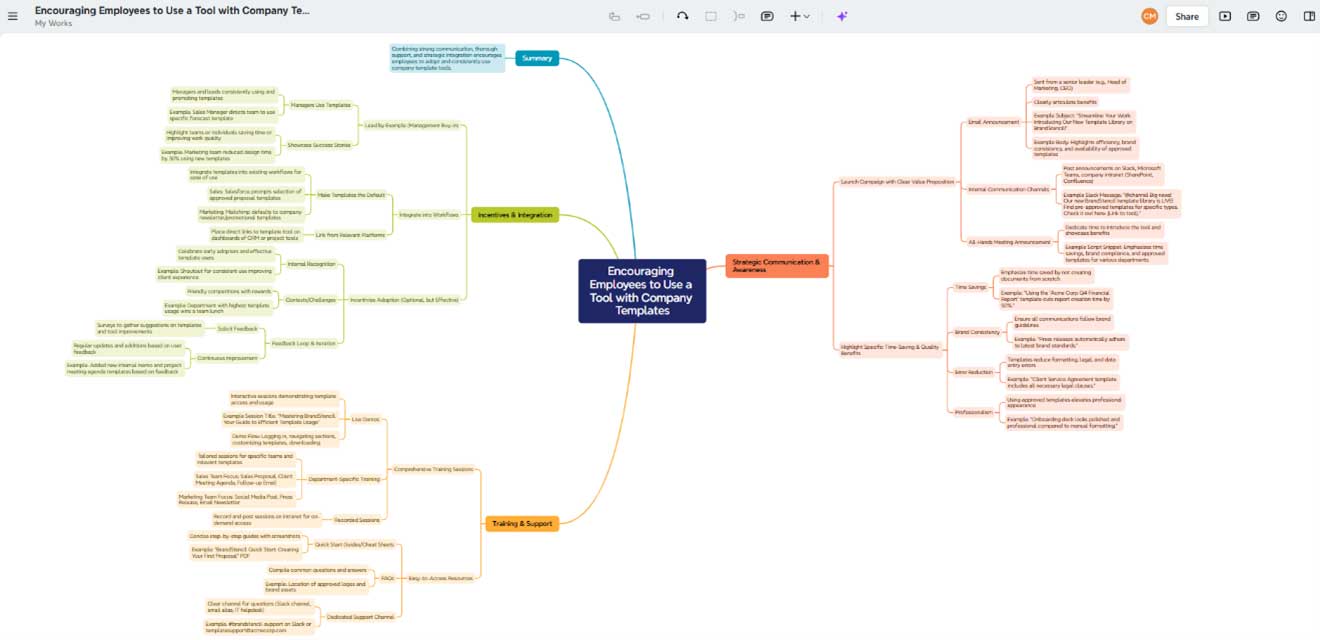
Task: Click the relationship arrow tool
Action: click(682, 16)
